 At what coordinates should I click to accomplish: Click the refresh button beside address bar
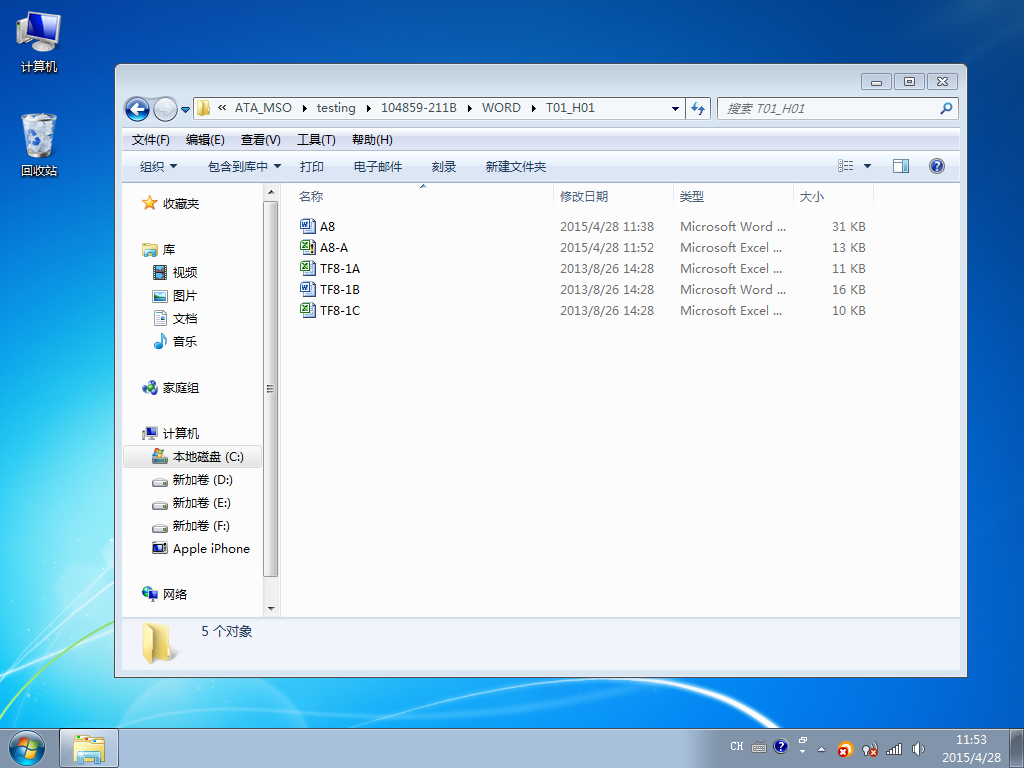698,108
